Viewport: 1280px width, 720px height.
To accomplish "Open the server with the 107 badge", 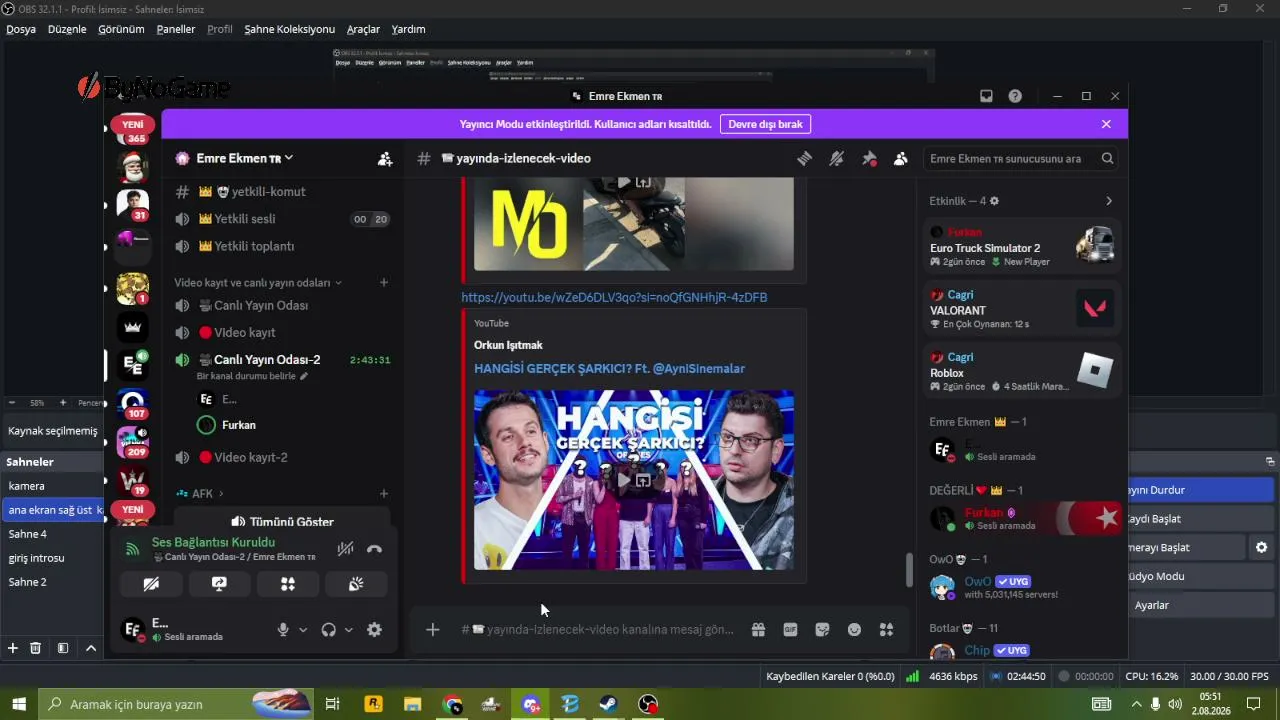I will pyautogui.click(x=132, y=403).
